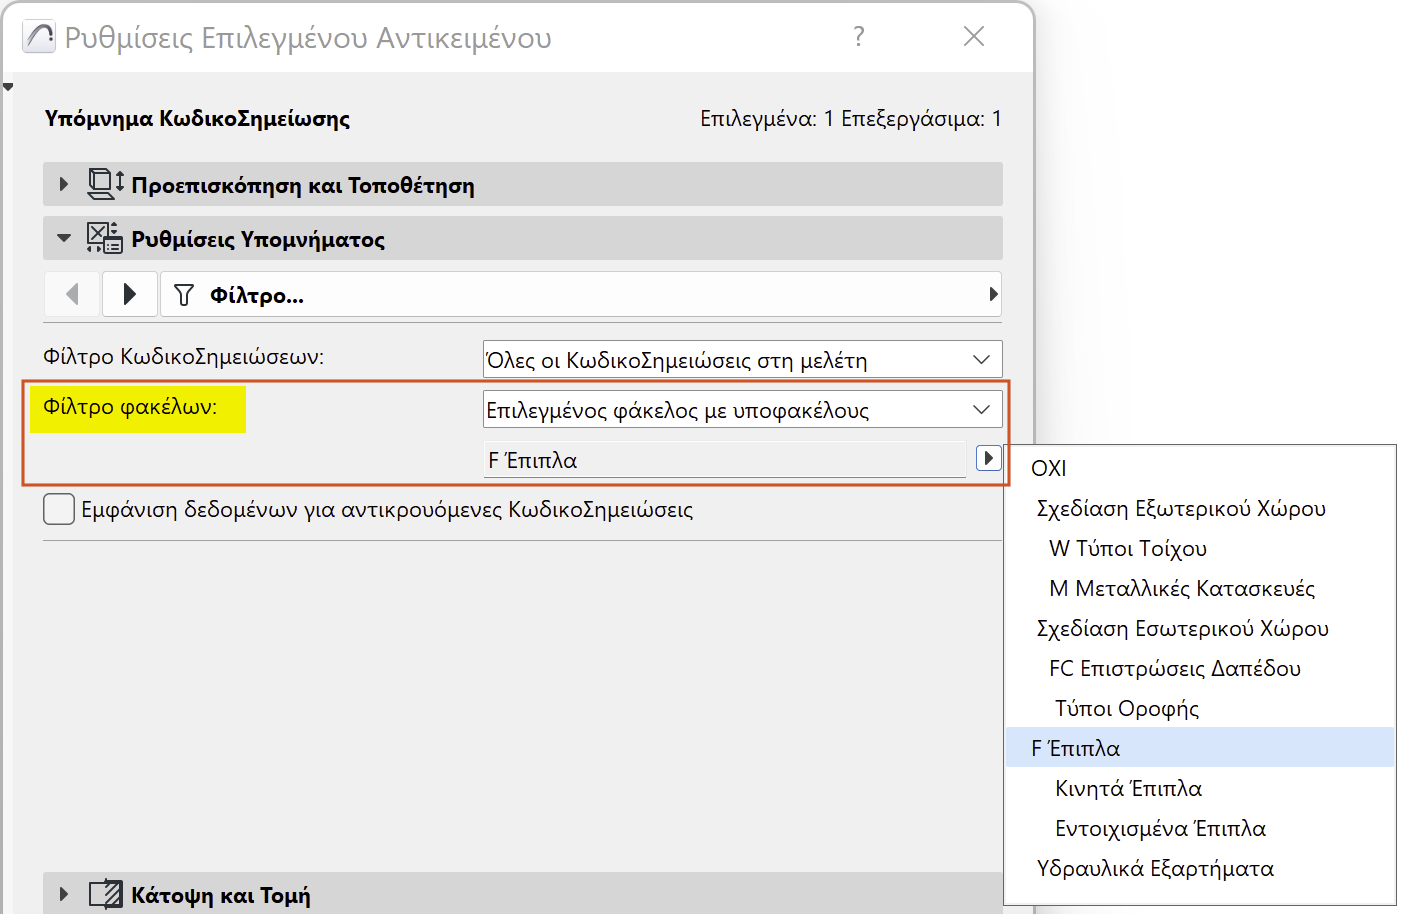The width and height of the screenshot is (1408, 914).
Task: Select Υδραυλικά Εξαρτήματα folder
Action: click(x=1200, y=868)
